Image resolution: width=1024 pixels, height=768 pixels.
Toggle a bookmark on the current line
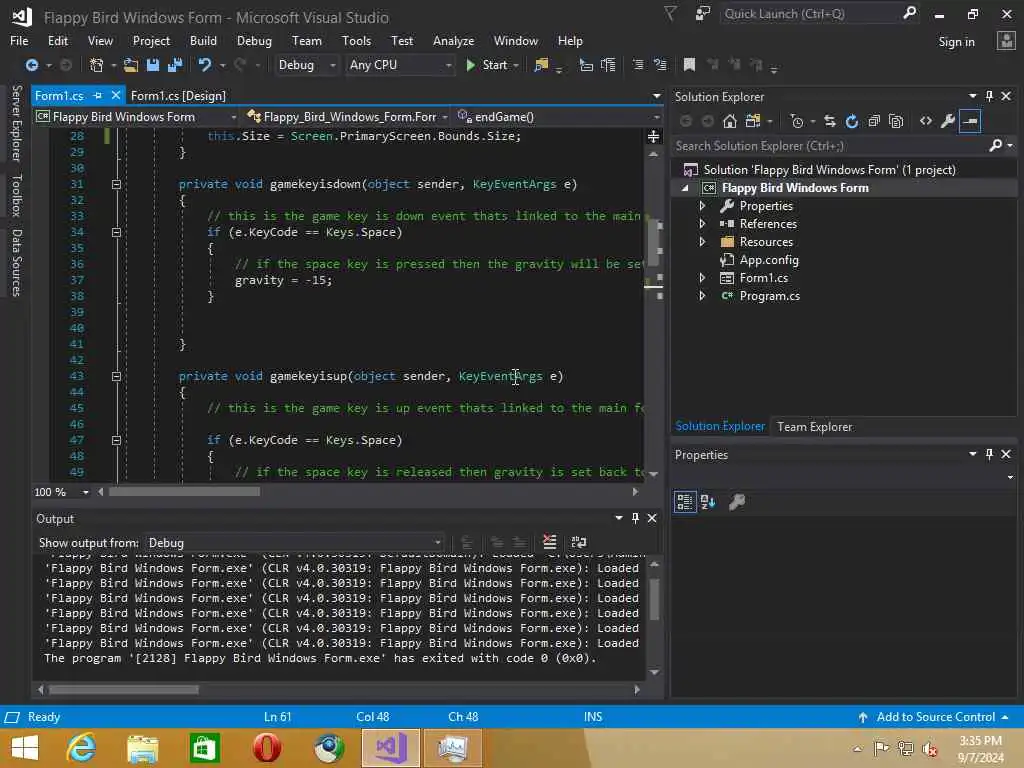point(689,65)
